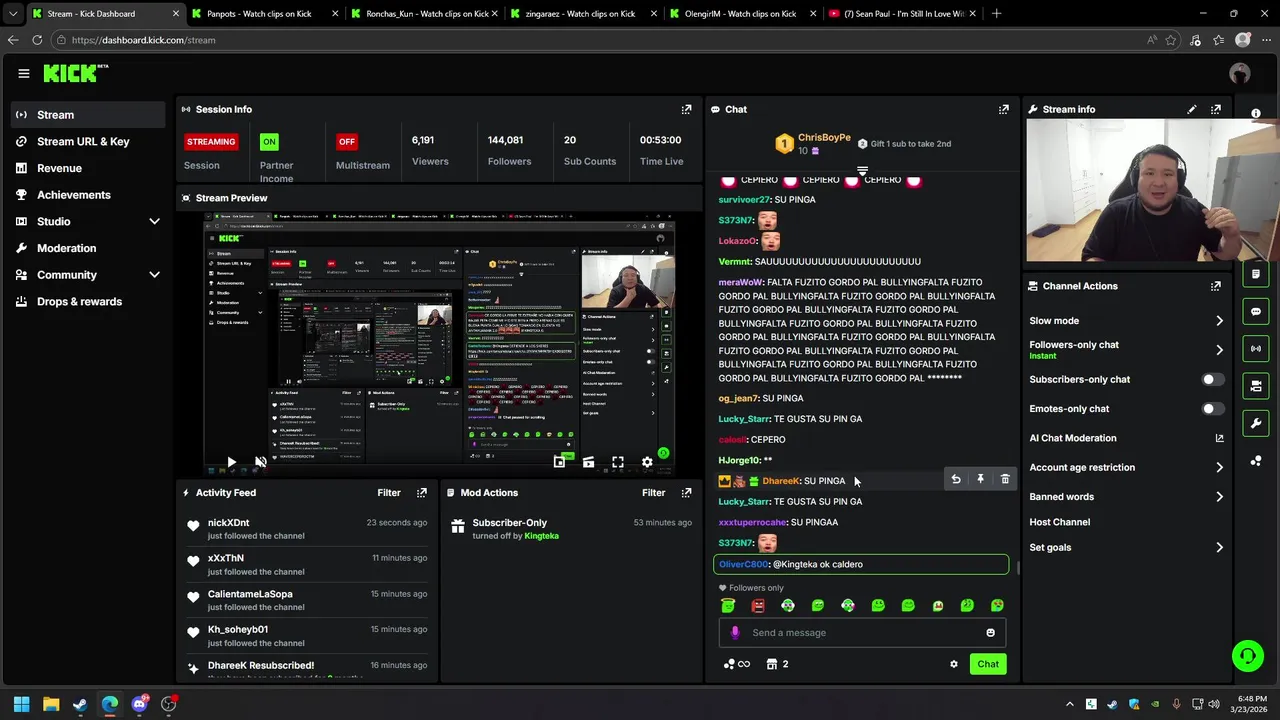Image resolution: width=1280 pixels, height=720 pixels.
Task: Enter fullscreen on the stream preview
Action: click(618, 462)
